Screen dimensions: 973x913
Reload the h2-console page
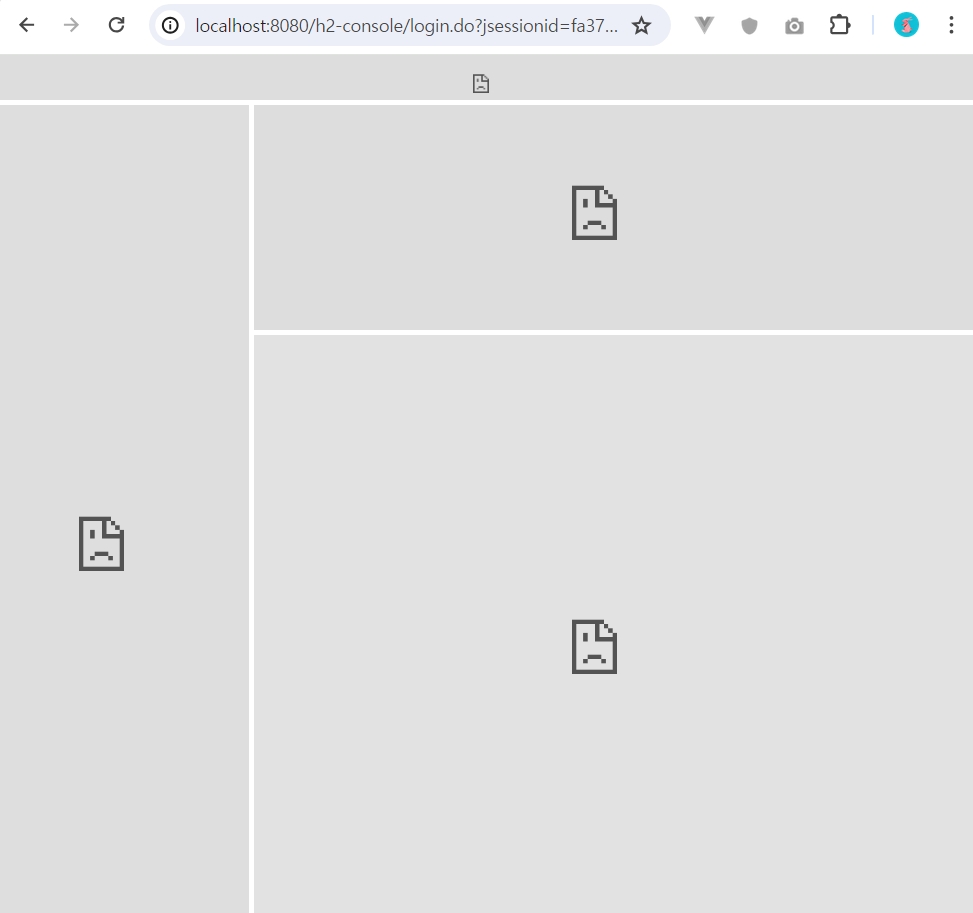coord(117,25)
